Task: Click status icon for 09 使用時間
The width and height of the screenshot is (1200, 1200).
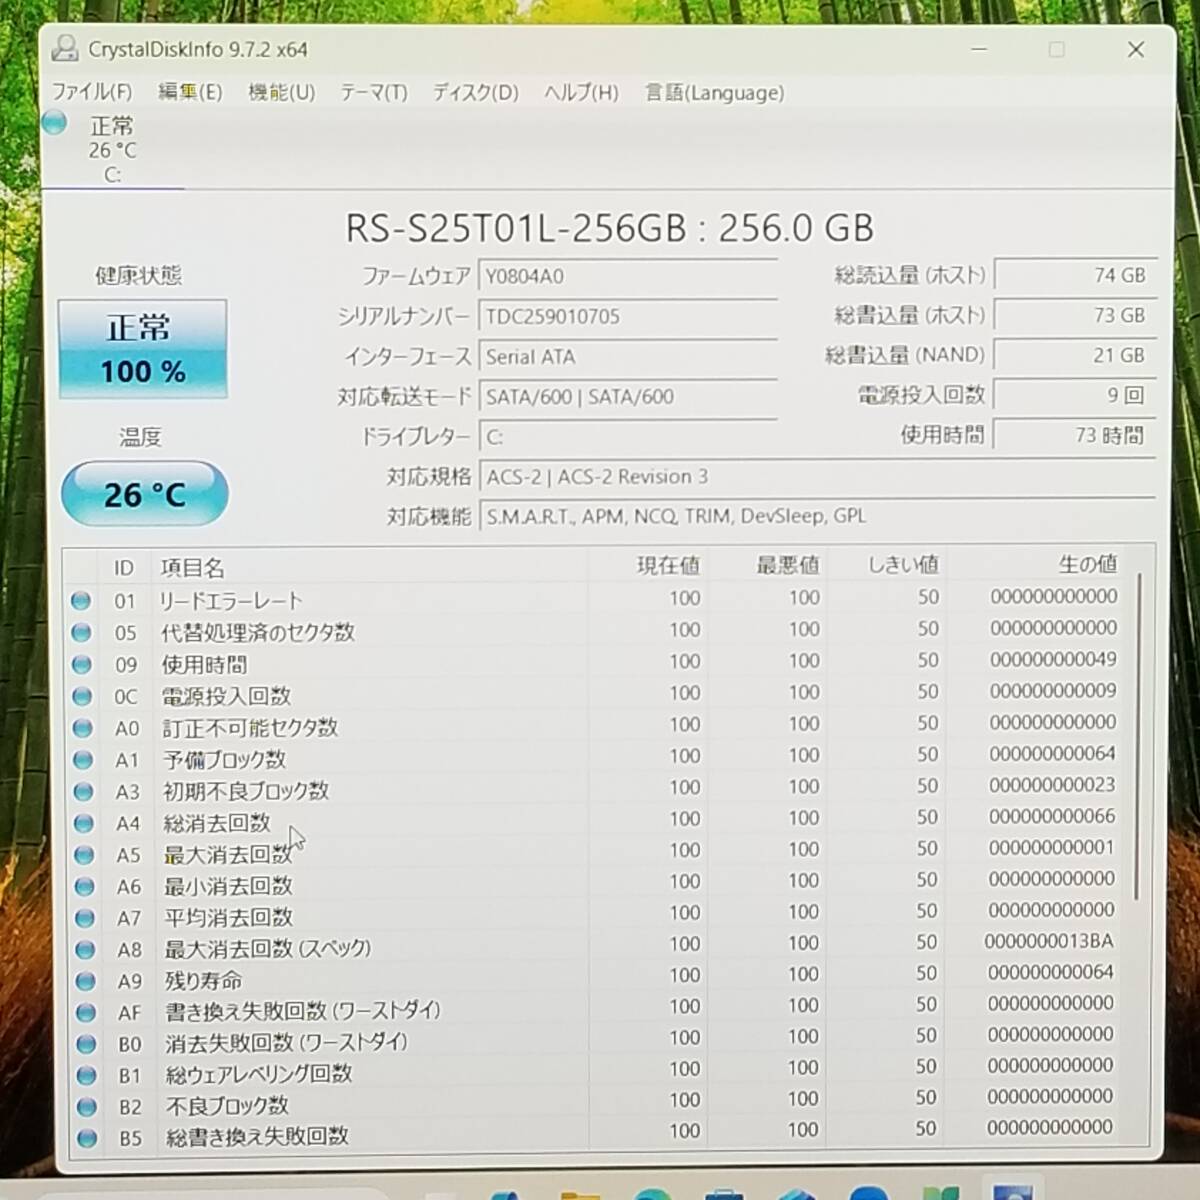Action: click(82, 664)
